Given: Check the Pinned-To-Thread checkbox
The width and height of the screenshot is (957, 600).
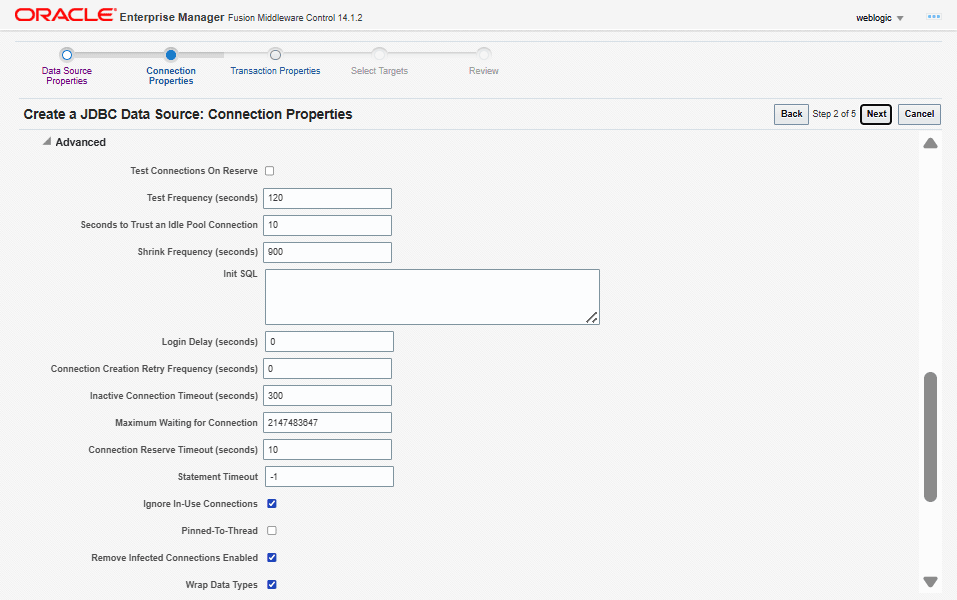Looking at the screenshot, I should coord(272,531).
